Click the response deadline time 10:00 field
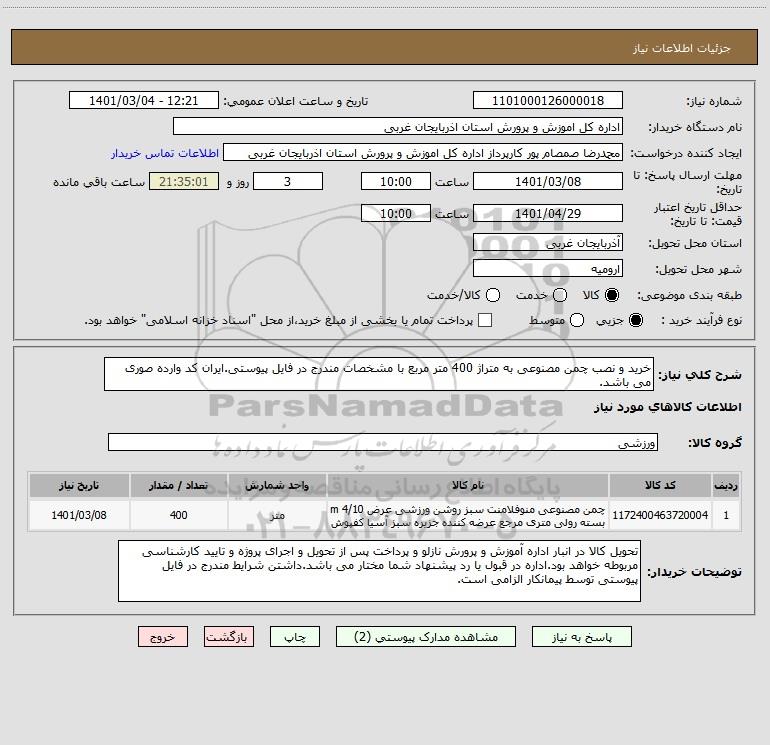Screen dimensions: 770x745 pos(396,181)
